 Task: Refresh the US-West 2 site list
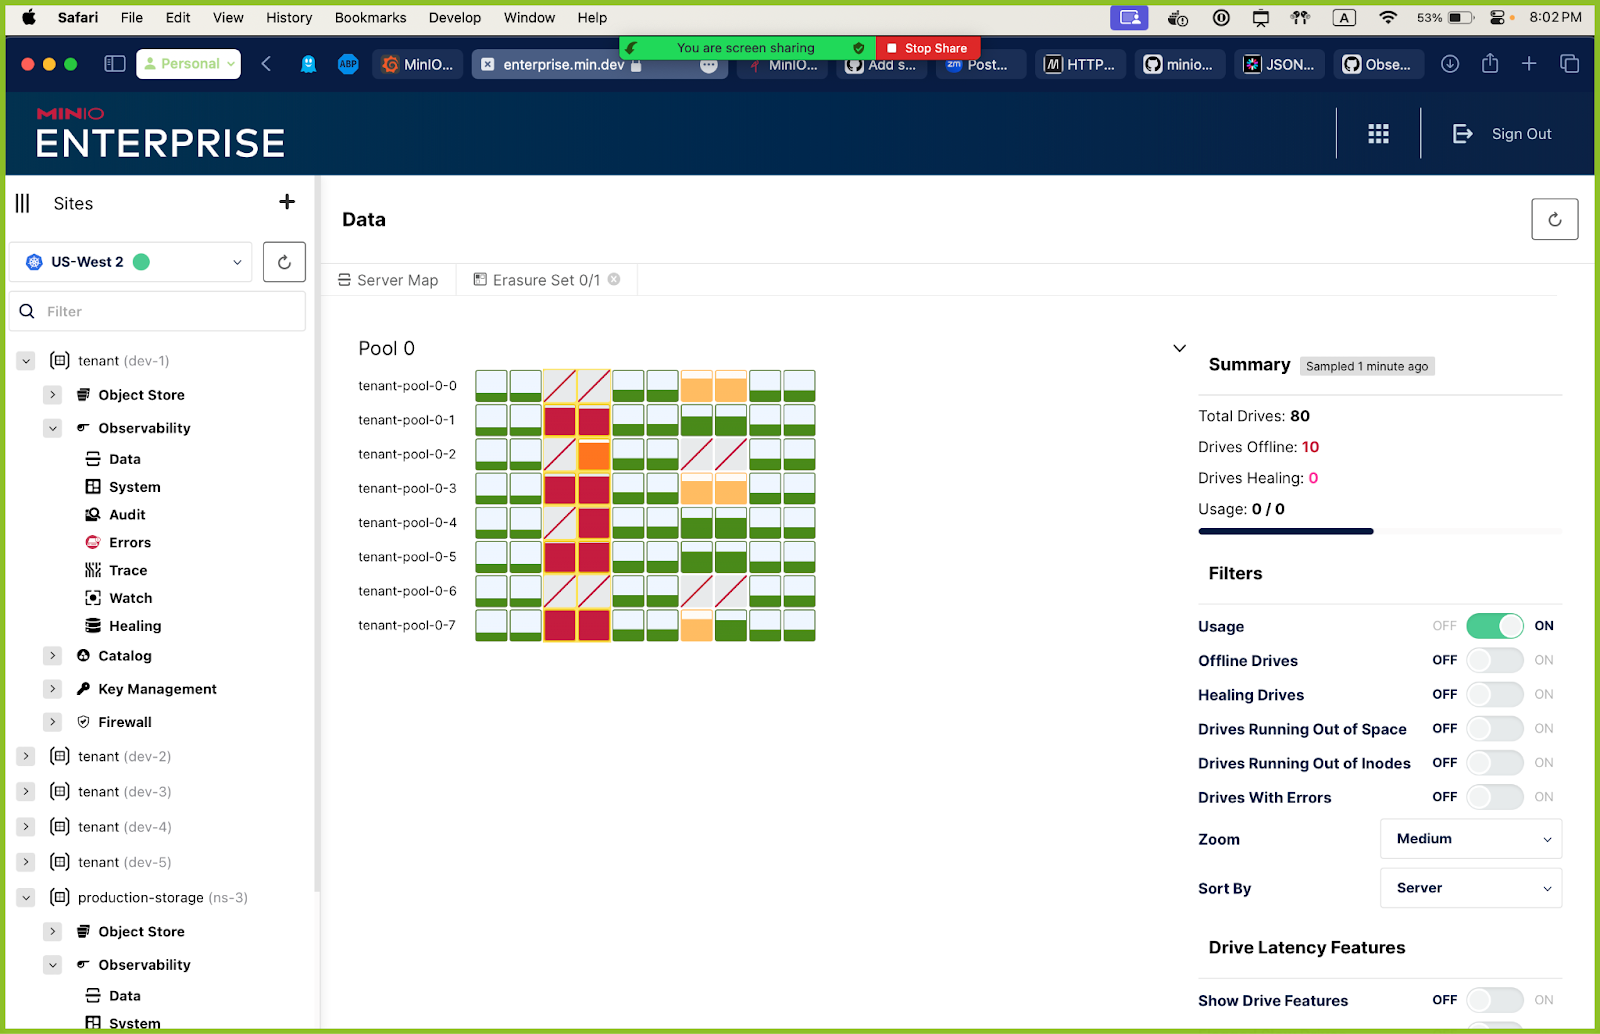[284, 262]
